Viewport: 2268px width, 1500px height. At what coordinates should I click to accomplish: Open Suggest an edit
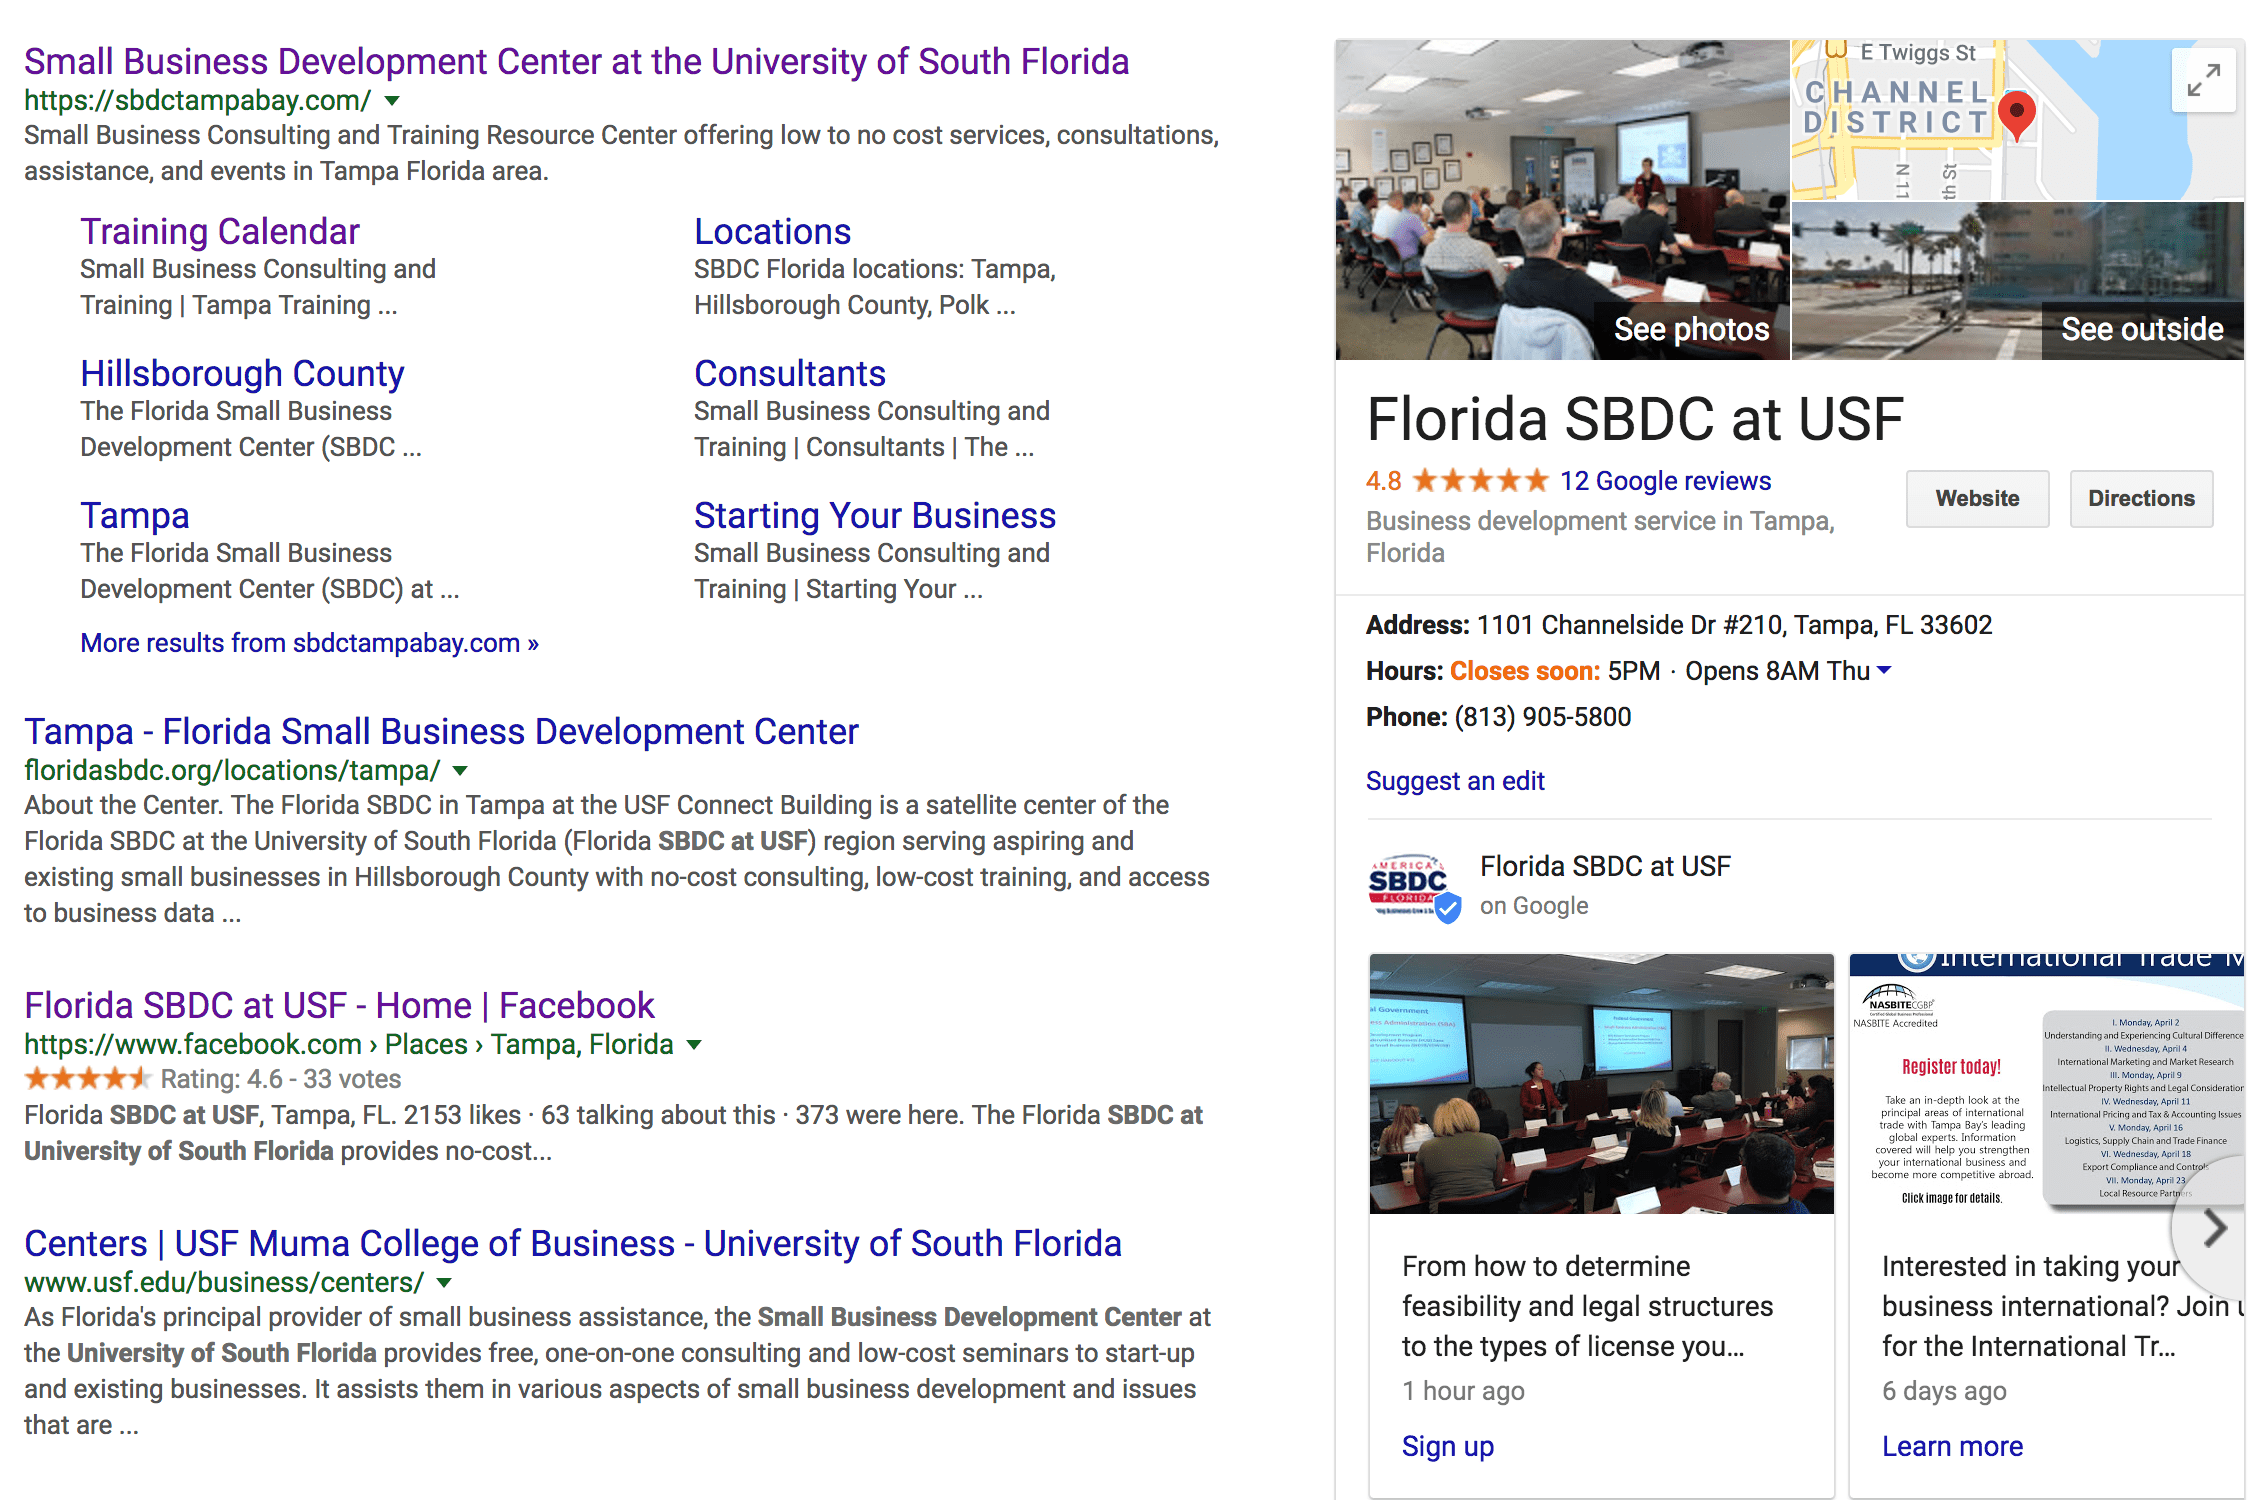[x=1455, y=781]
